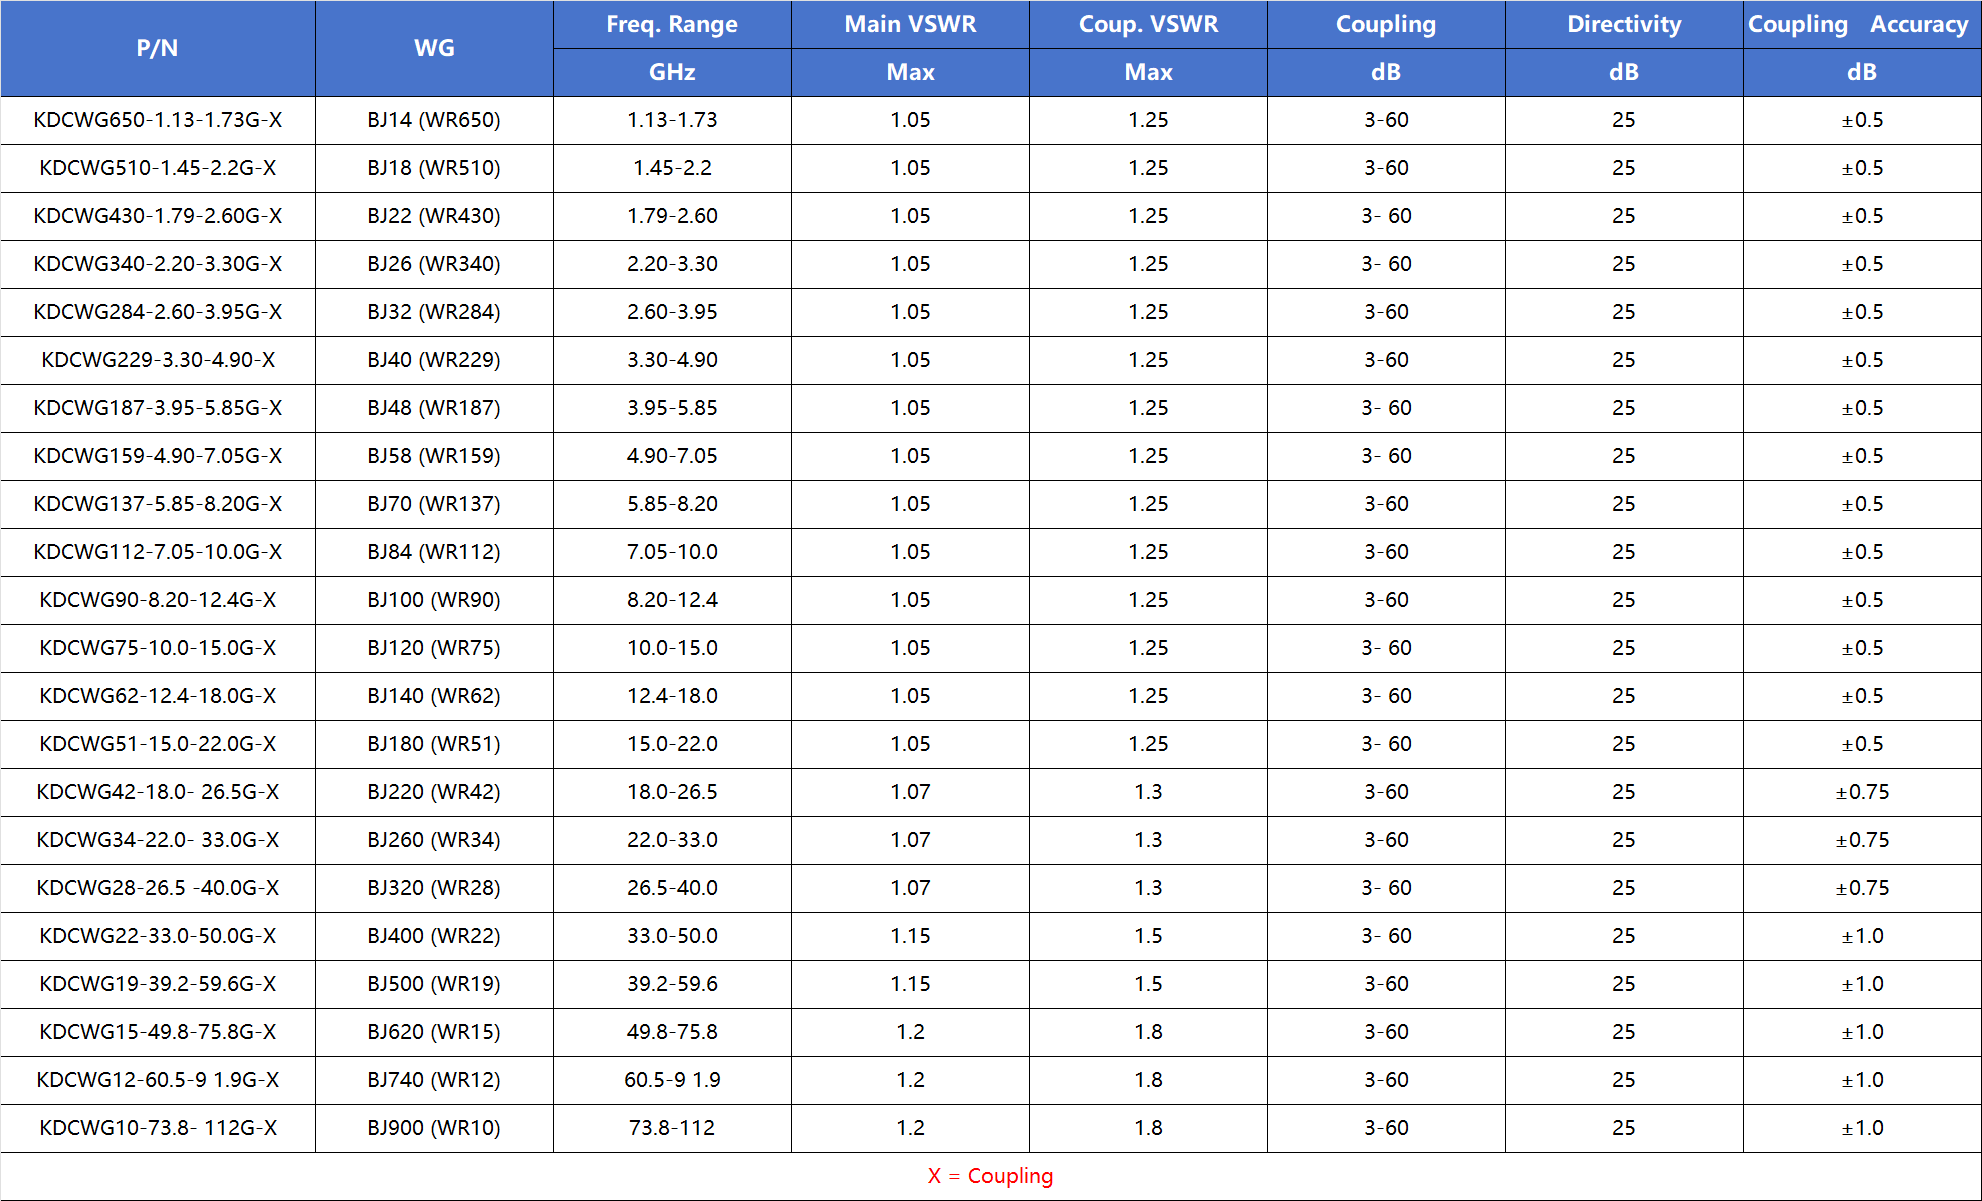Click Main VSWR 1.07 in KDCWG42 row

pos(910,792)
